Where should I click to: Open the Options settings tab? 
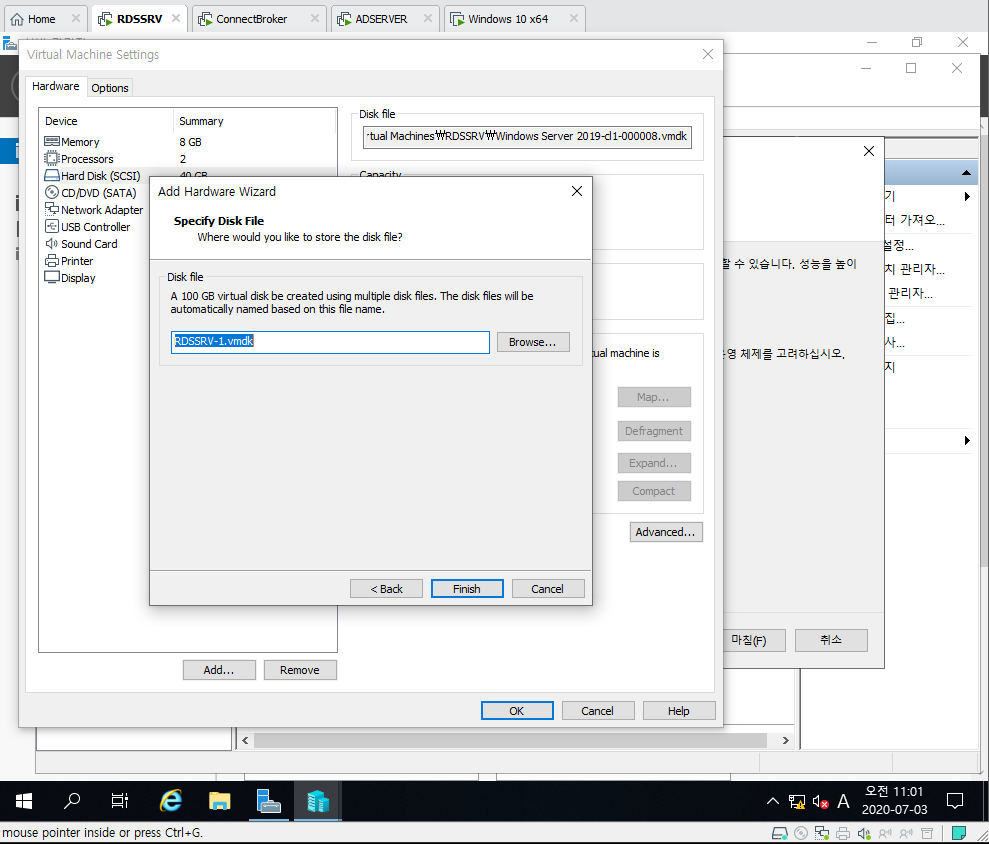click(110, 88)
